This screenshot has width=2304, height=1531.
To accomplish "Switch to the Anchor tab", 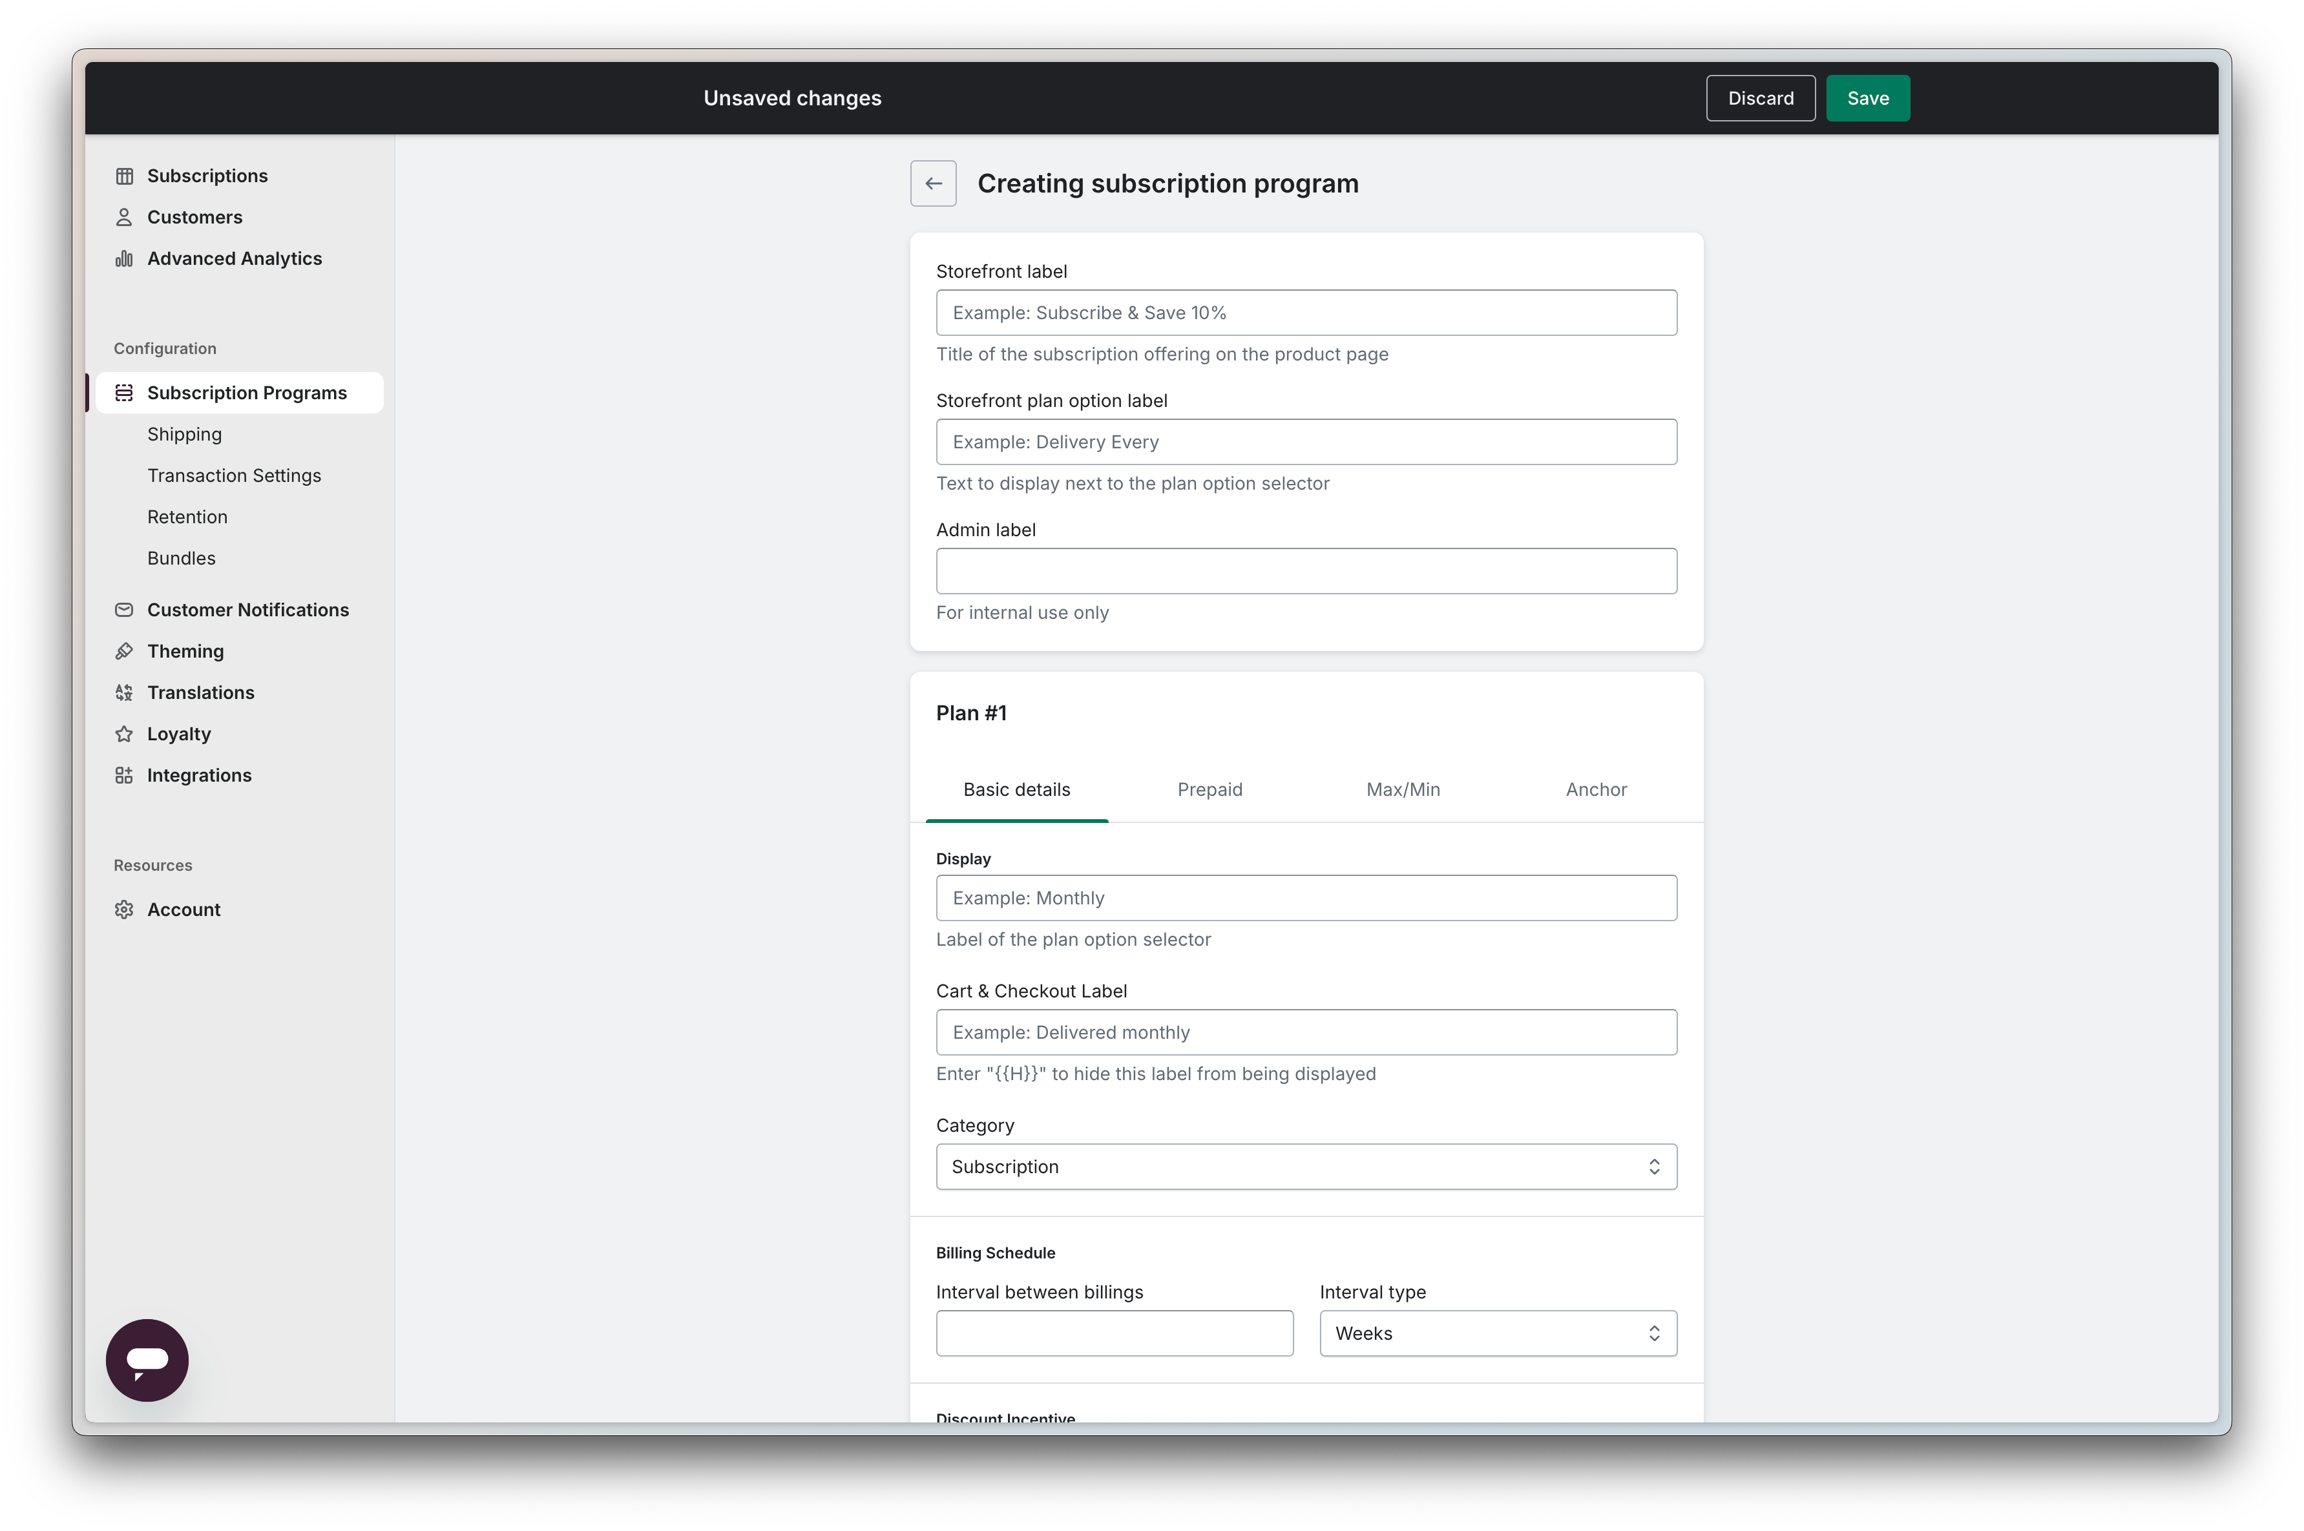I will point(1596,790).
